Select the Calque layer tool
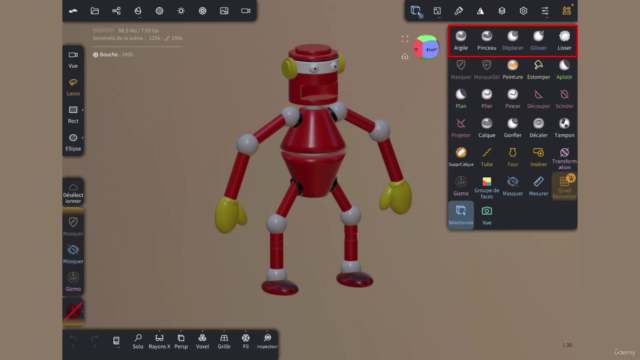This screenshot has width=640, height=360. [487, 128]
